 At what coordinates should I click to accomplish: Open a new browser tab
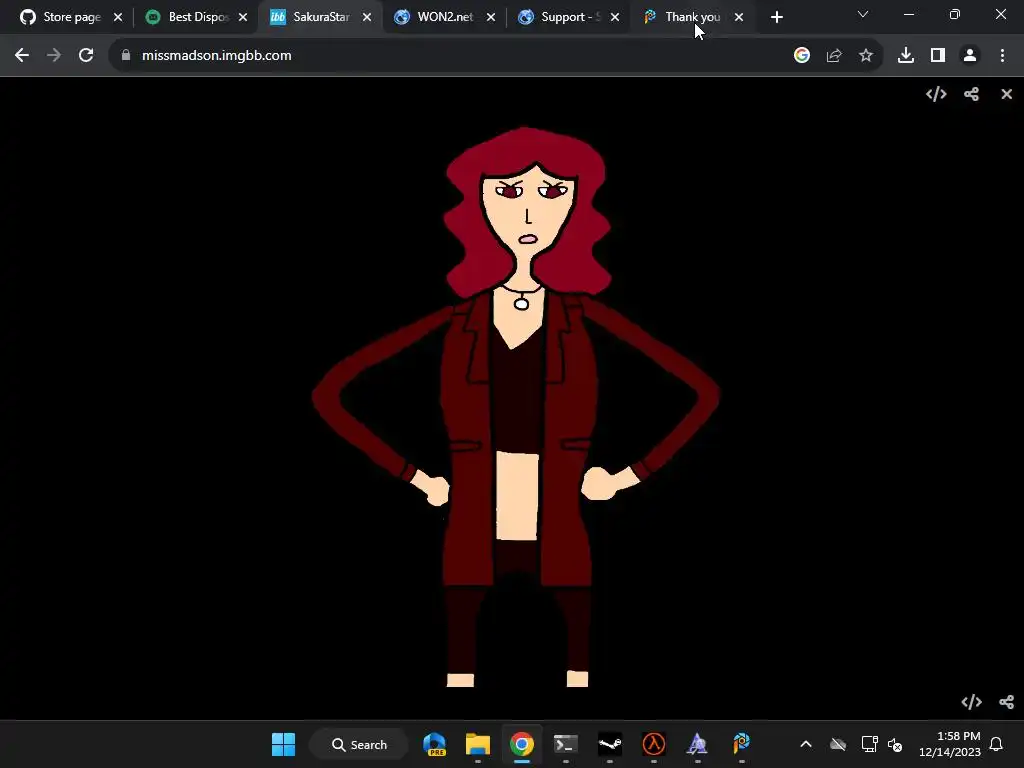(x=777, y=17)
